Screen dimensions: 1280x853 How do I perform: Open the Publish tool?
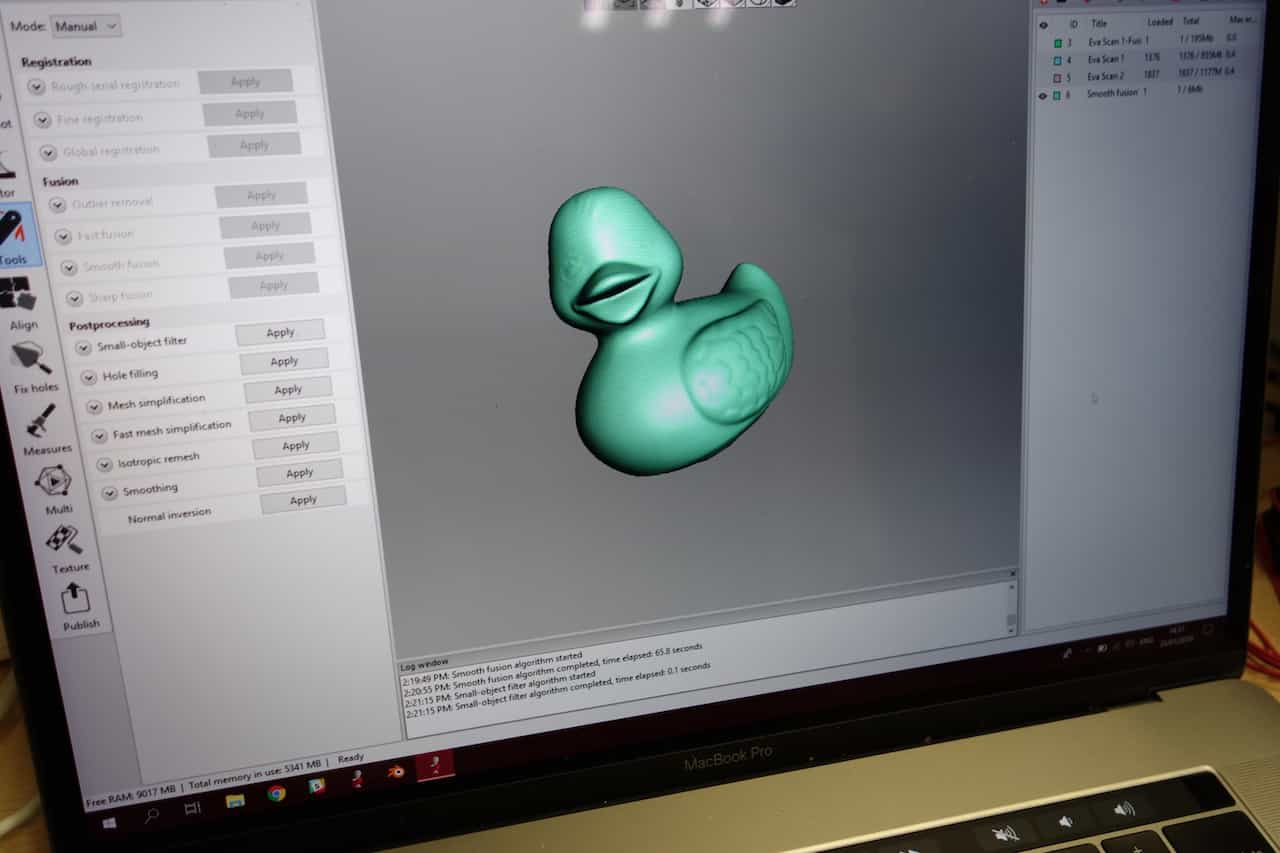click(79, 608)
